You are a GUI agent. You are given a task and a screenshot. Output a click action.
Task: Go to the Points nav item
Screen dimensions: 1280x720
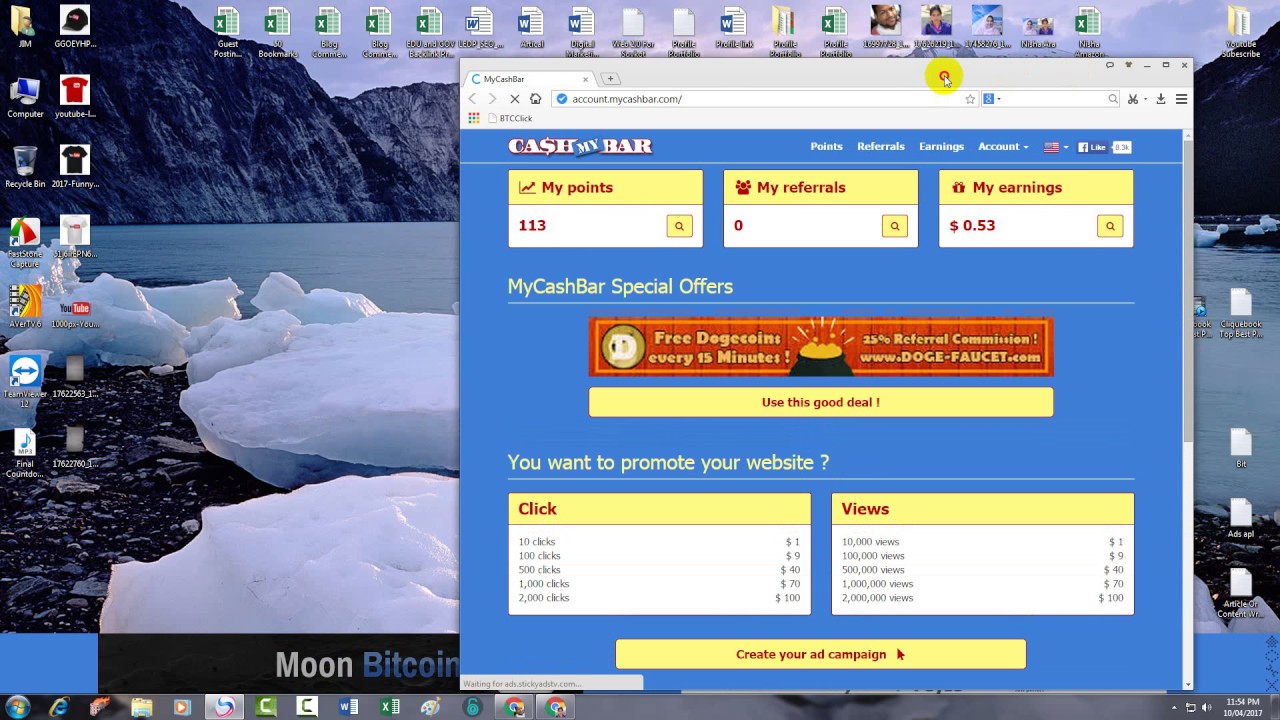coord(826,147)
